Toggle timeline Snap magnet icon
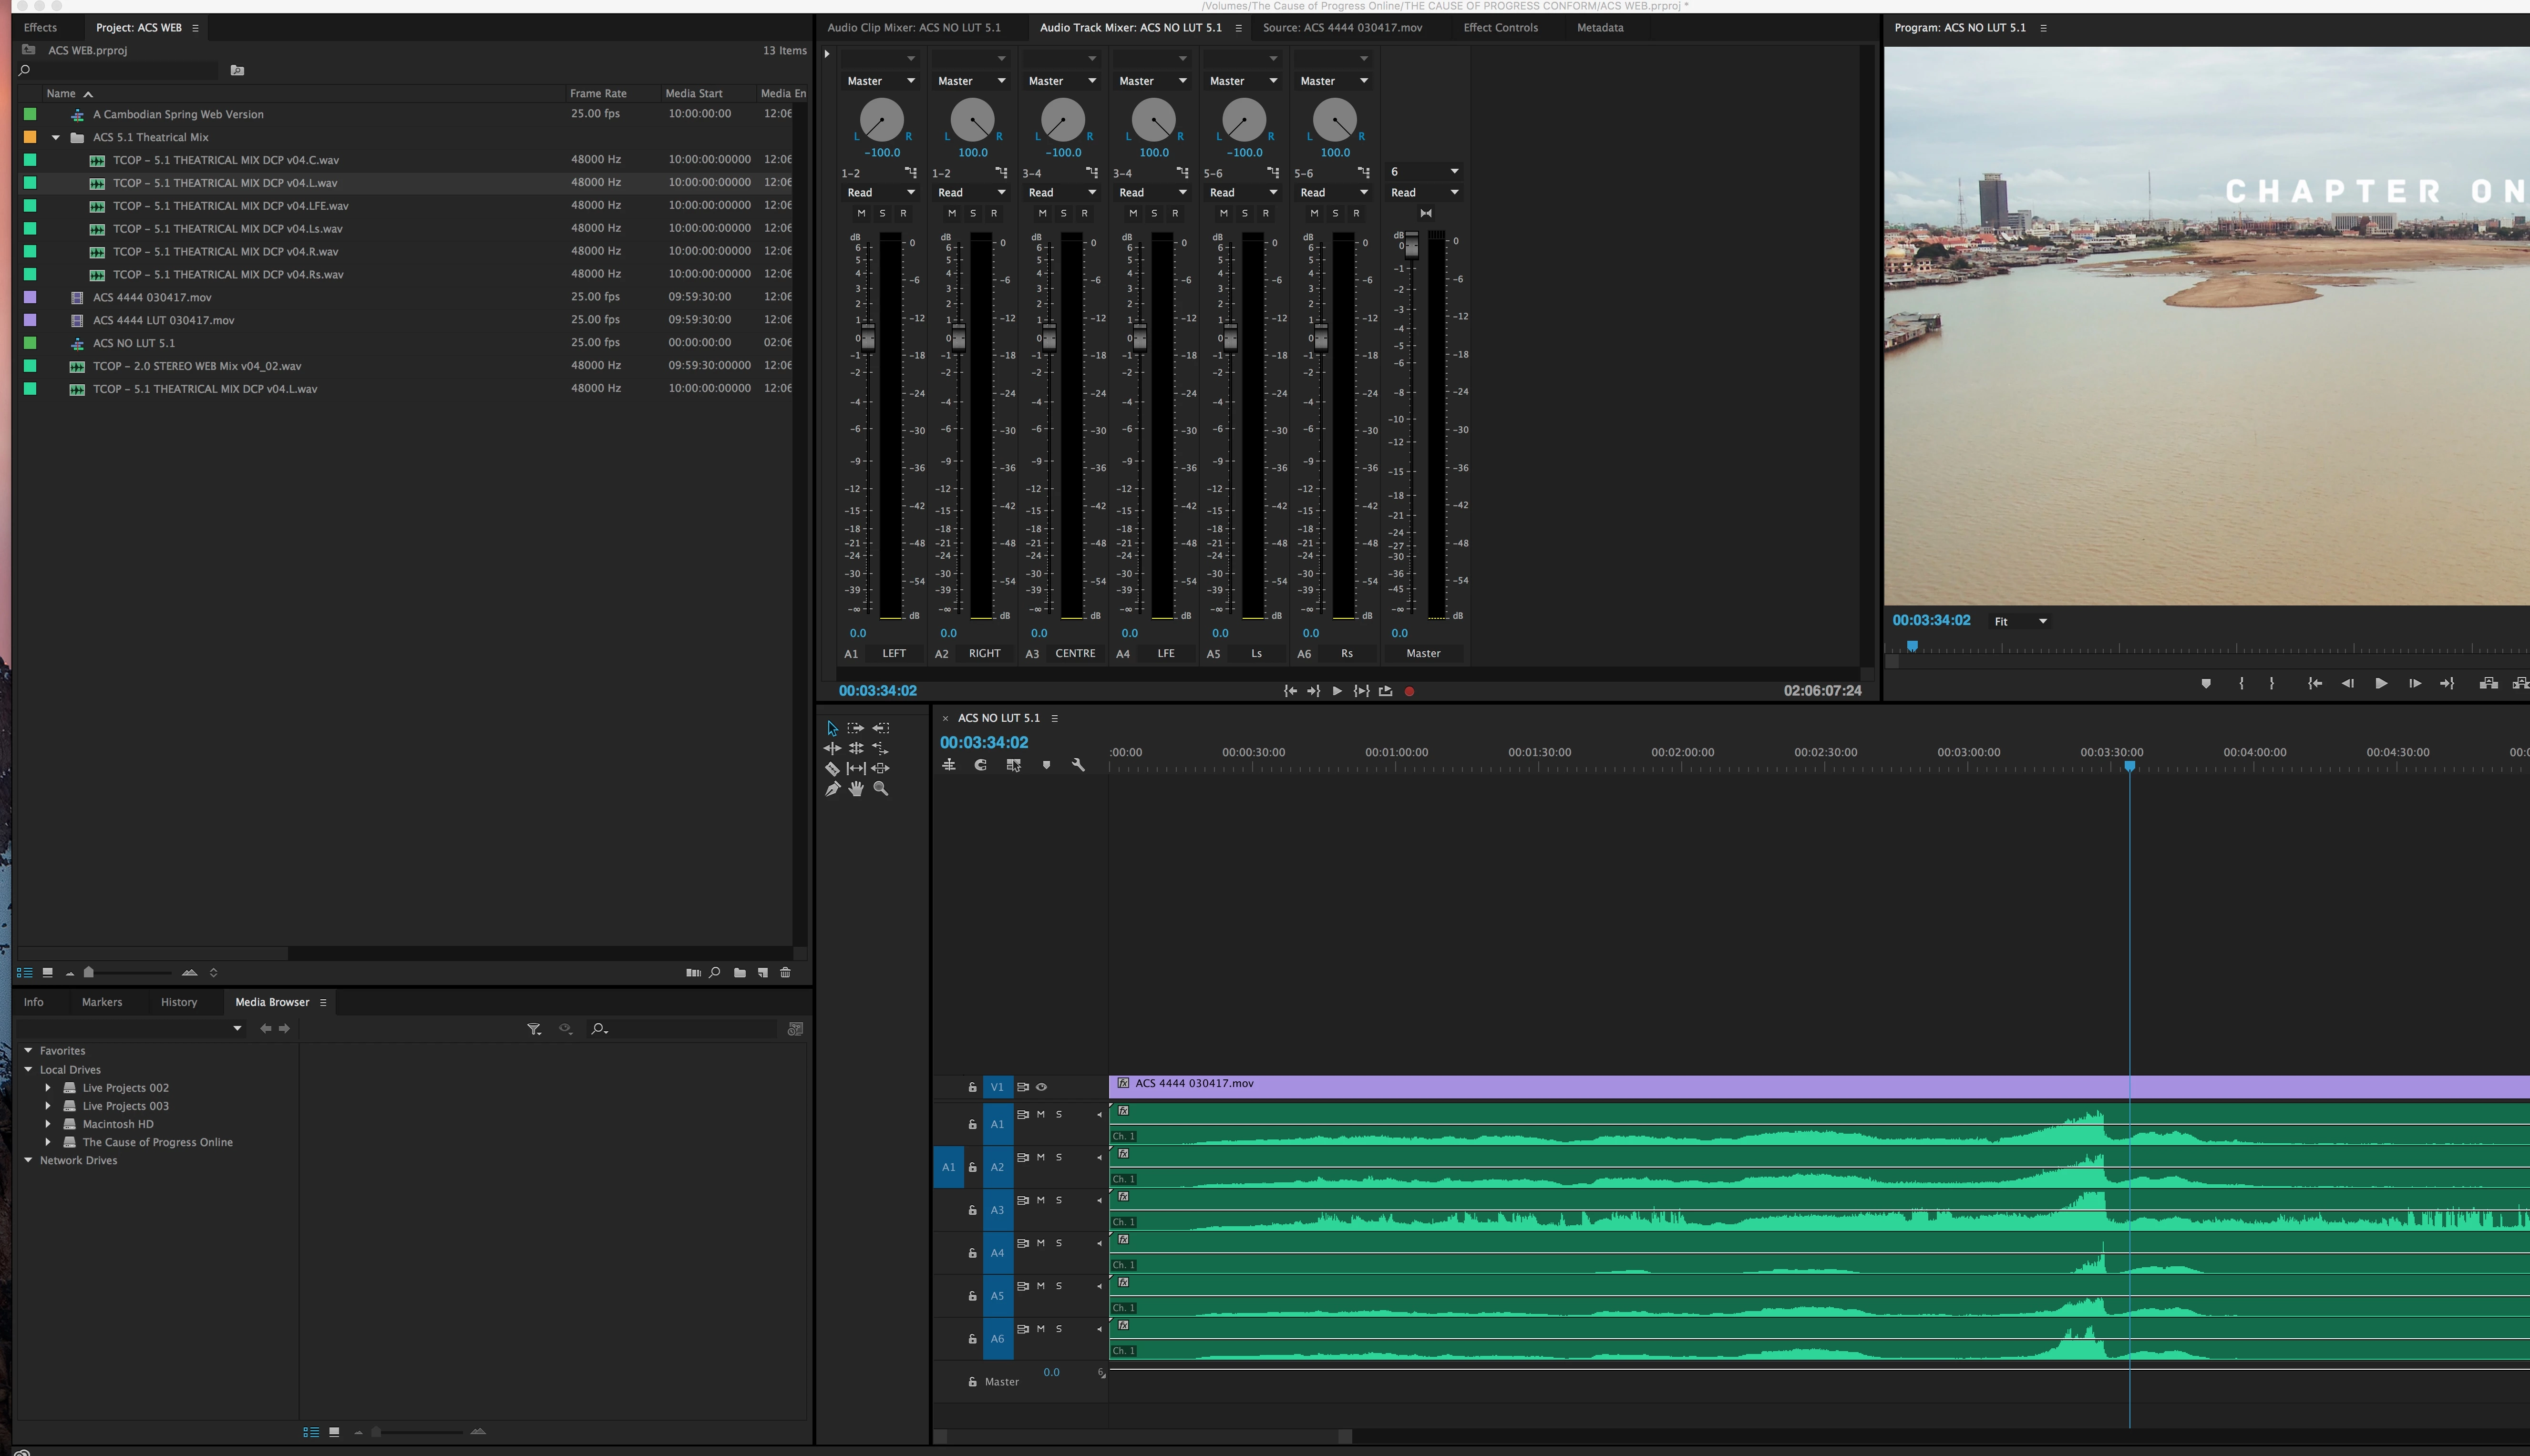The width and height of the screenshot is (2530, 1456). click(981, 765)
